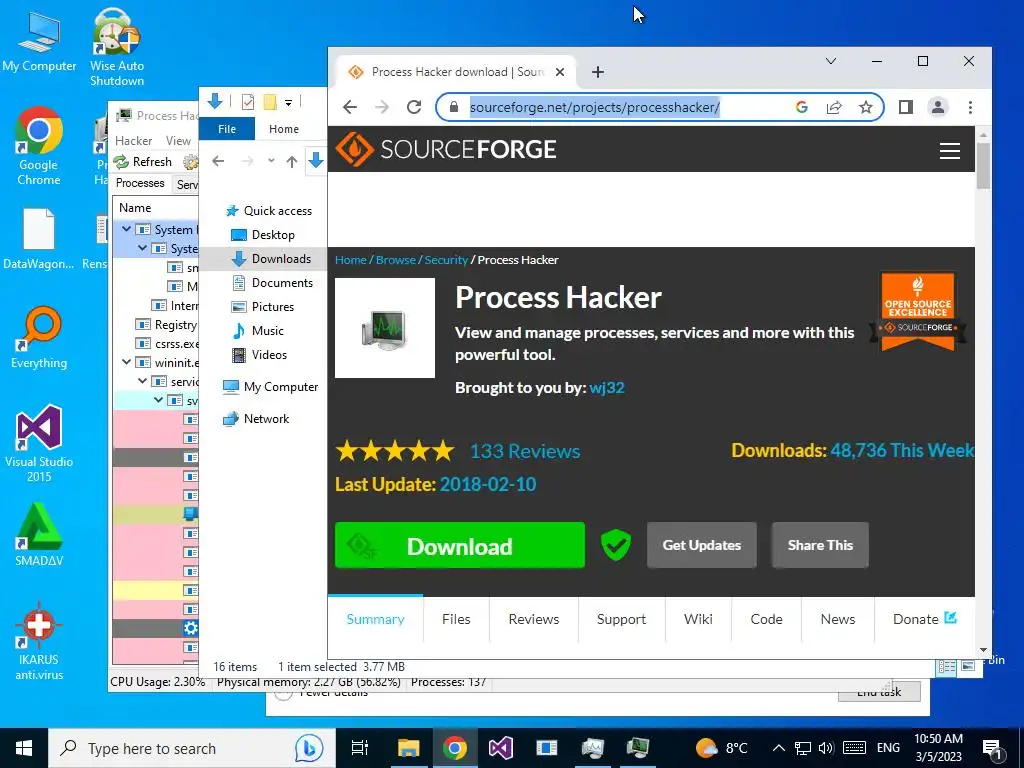Viewport: 1024px width, 768px height.
Task: Click File Explorer up arrow
Action: pyautogui.click(x=292, y=161)
